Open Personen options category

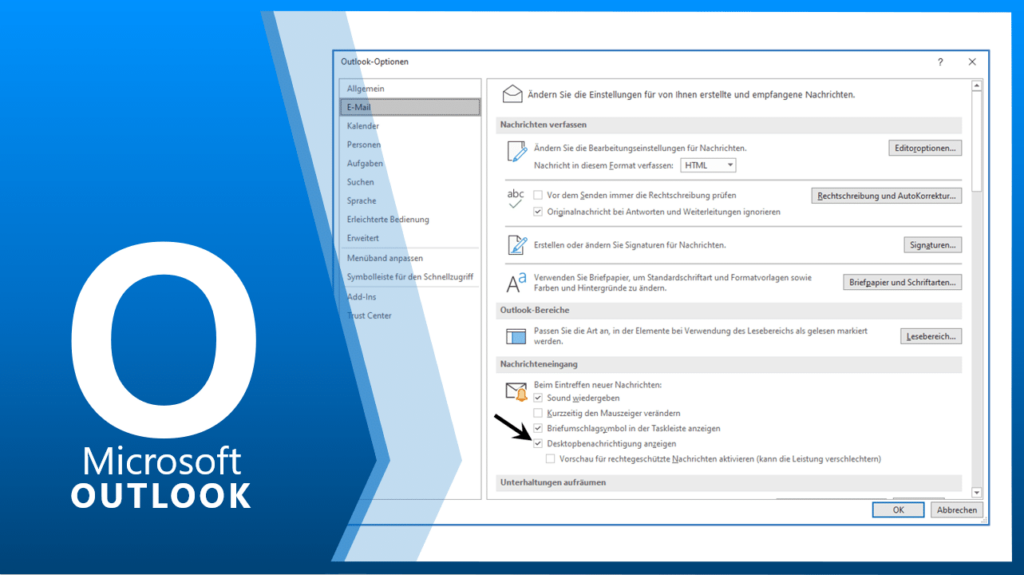point(410,144)
